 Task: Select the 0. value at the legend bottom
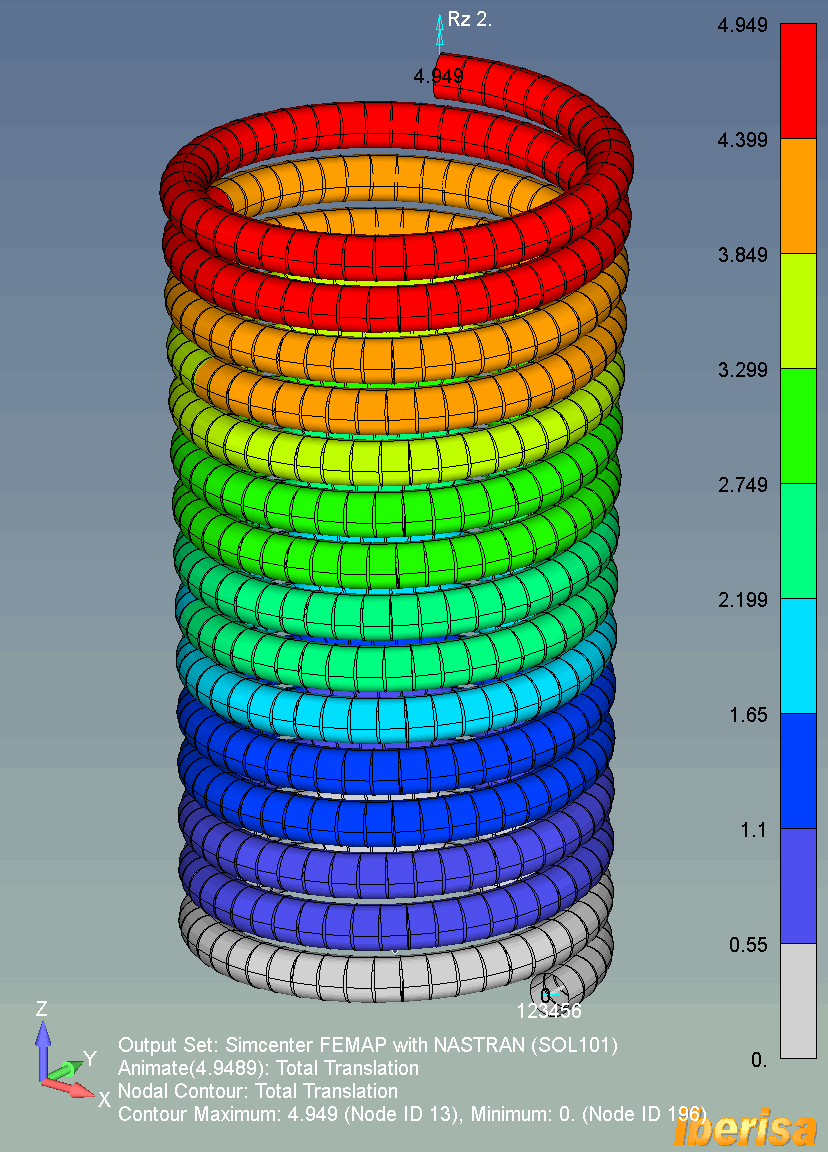pyautogui.click(x=759, y=1059)
